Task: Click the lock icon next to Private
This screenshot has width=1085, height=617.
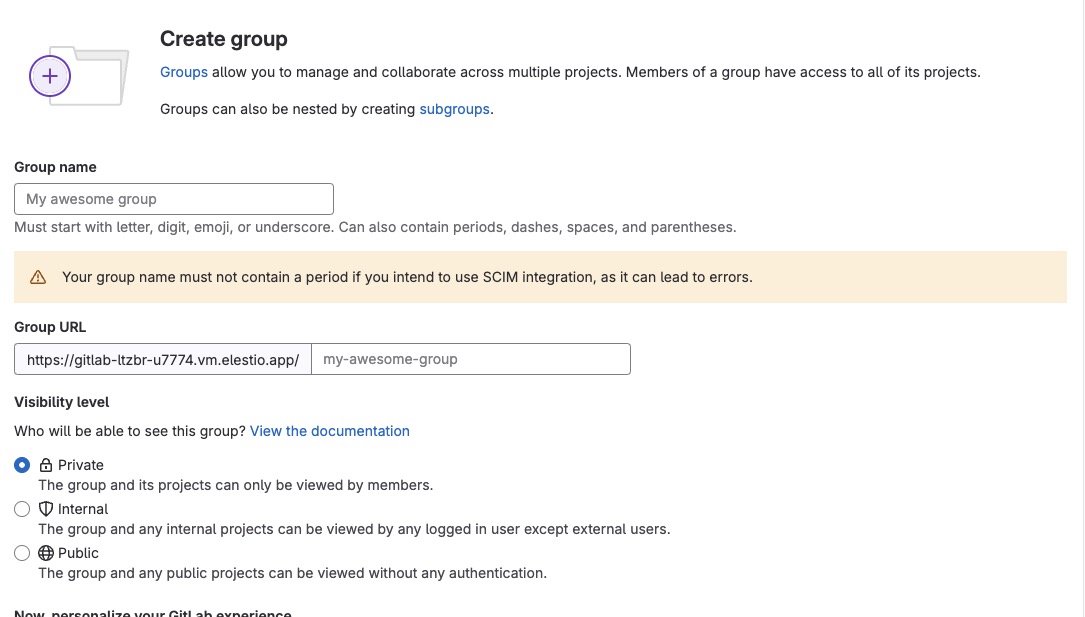Action: (x=45, y=464)
